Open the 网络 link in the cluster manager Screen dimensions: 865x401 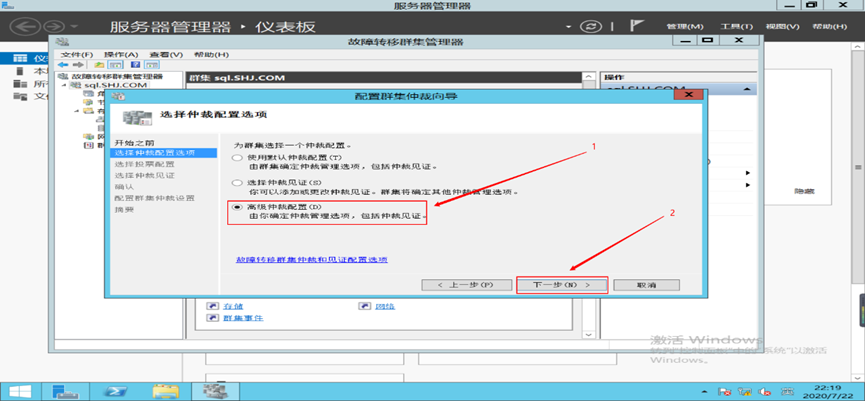point(386,306)
